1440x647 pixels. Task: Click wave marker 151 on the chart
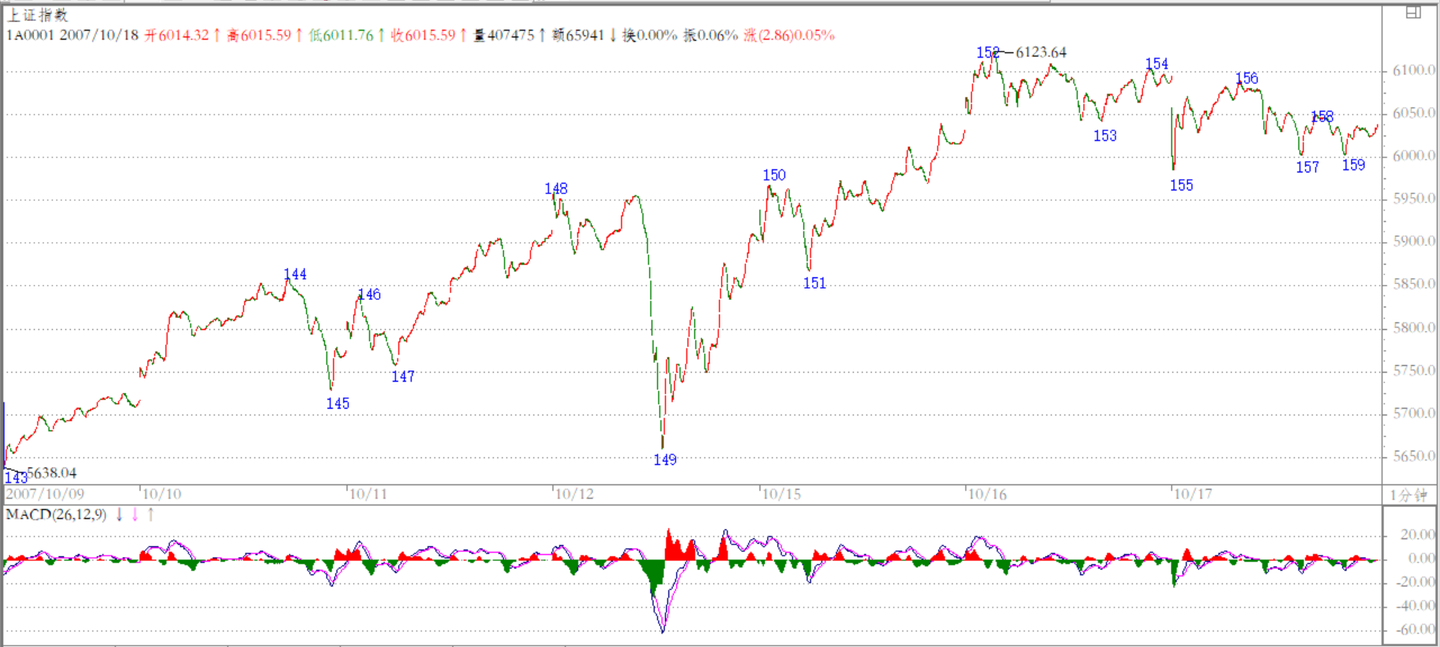[x=815, y=283]
